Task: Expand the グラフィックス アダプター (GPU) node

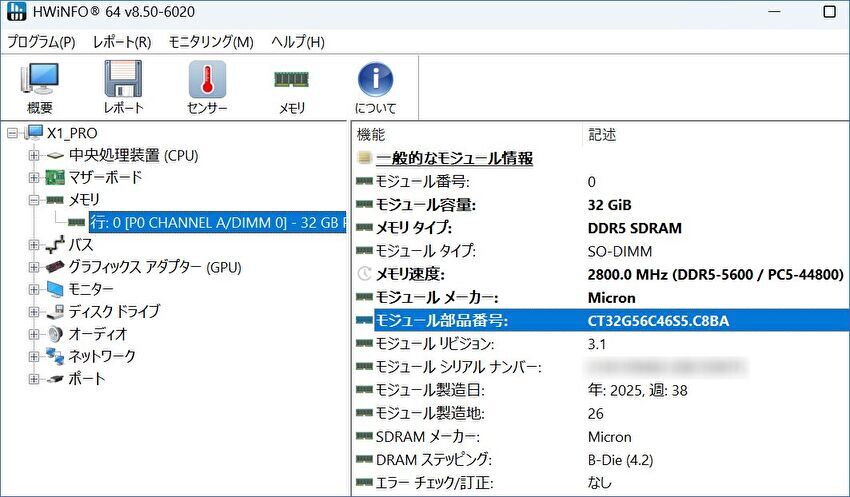Action: (34, 267)
